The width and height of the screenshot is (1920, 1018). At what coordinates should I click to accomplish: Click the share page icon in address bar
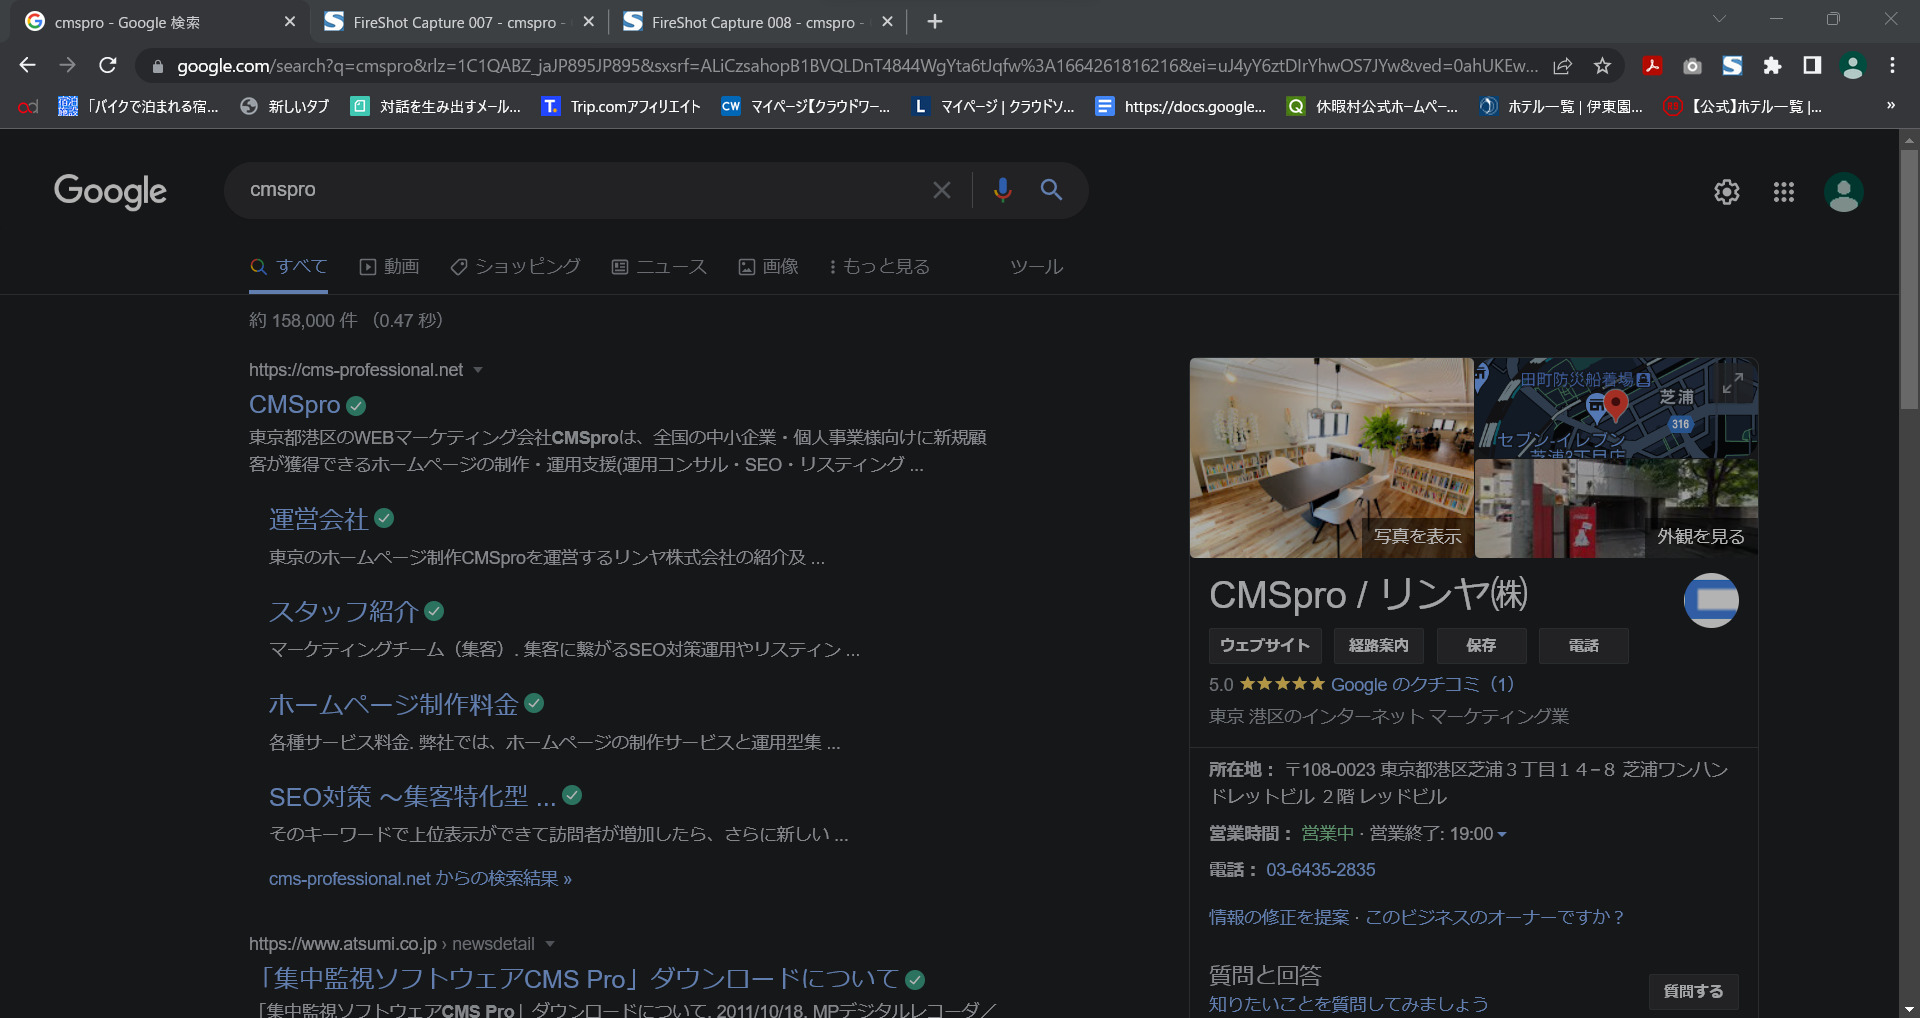tap(1562, 66)
